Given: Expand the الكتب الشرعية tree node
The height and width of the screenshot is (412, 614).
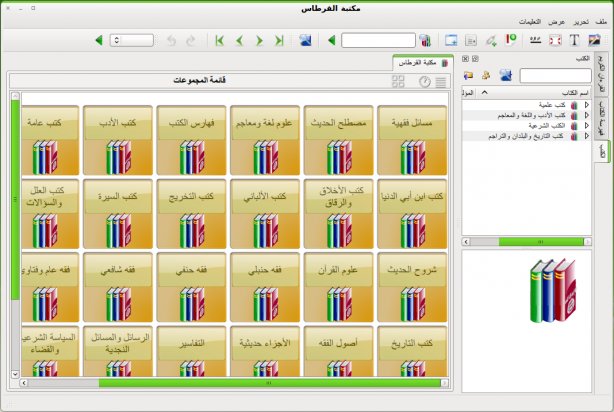Looking at the screenshot, I should click(x=587, y=126).
